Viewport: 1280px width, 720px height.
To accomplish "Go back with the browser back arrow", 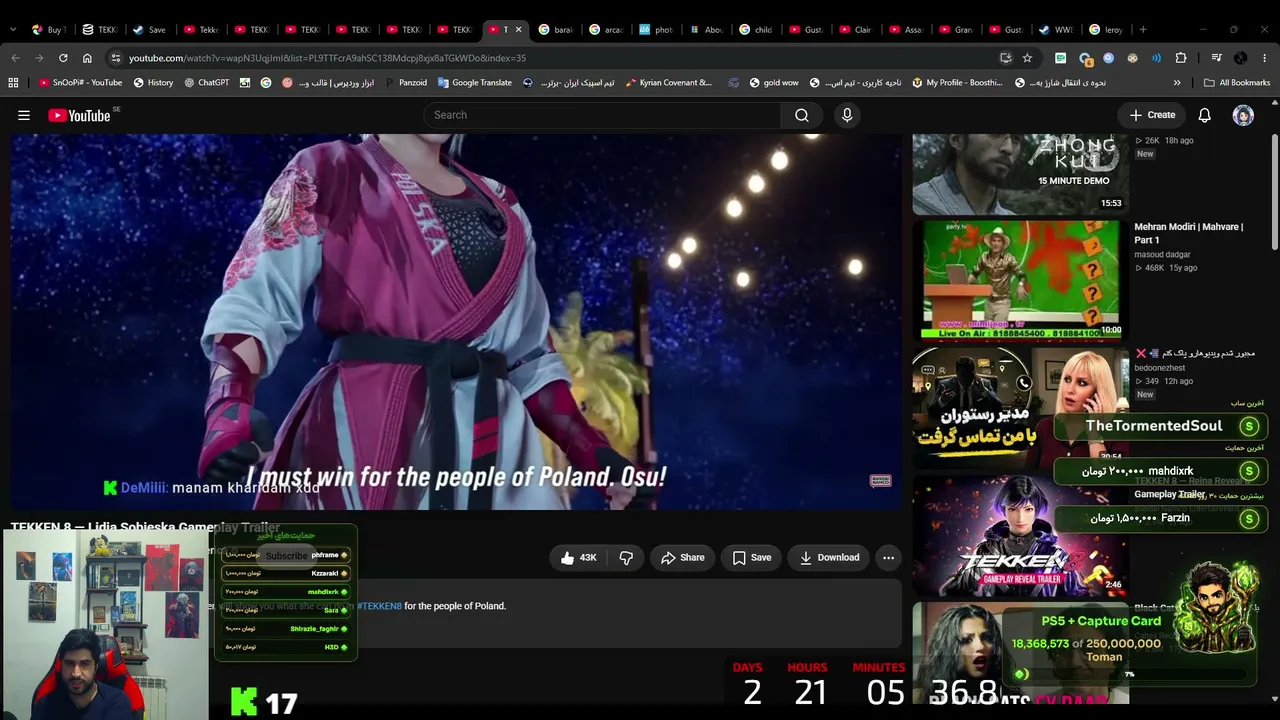I will [15, 58].
